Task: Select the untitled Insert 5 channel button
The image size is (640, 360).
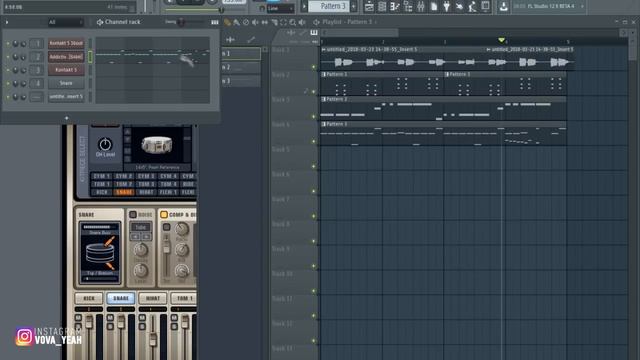Action: [x=66, y=97]
